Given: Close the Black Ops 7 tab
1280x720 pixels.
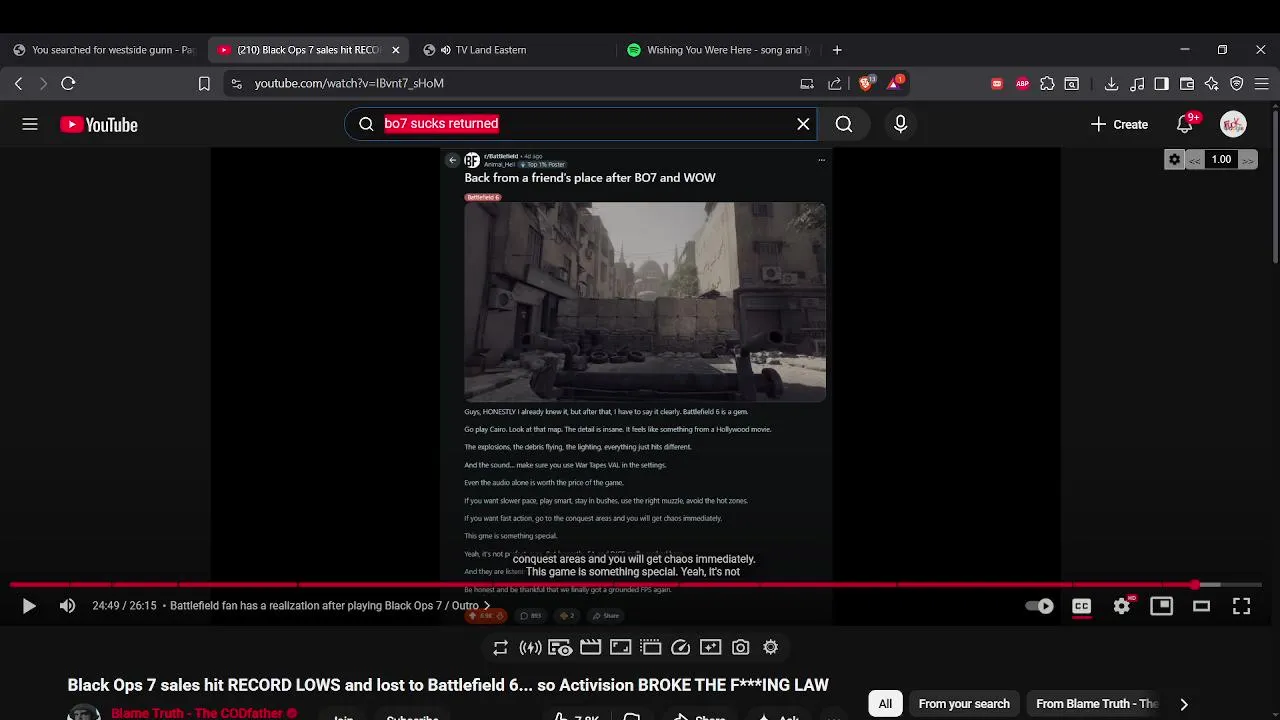Looking at the screenshot, I should point(395,50).
